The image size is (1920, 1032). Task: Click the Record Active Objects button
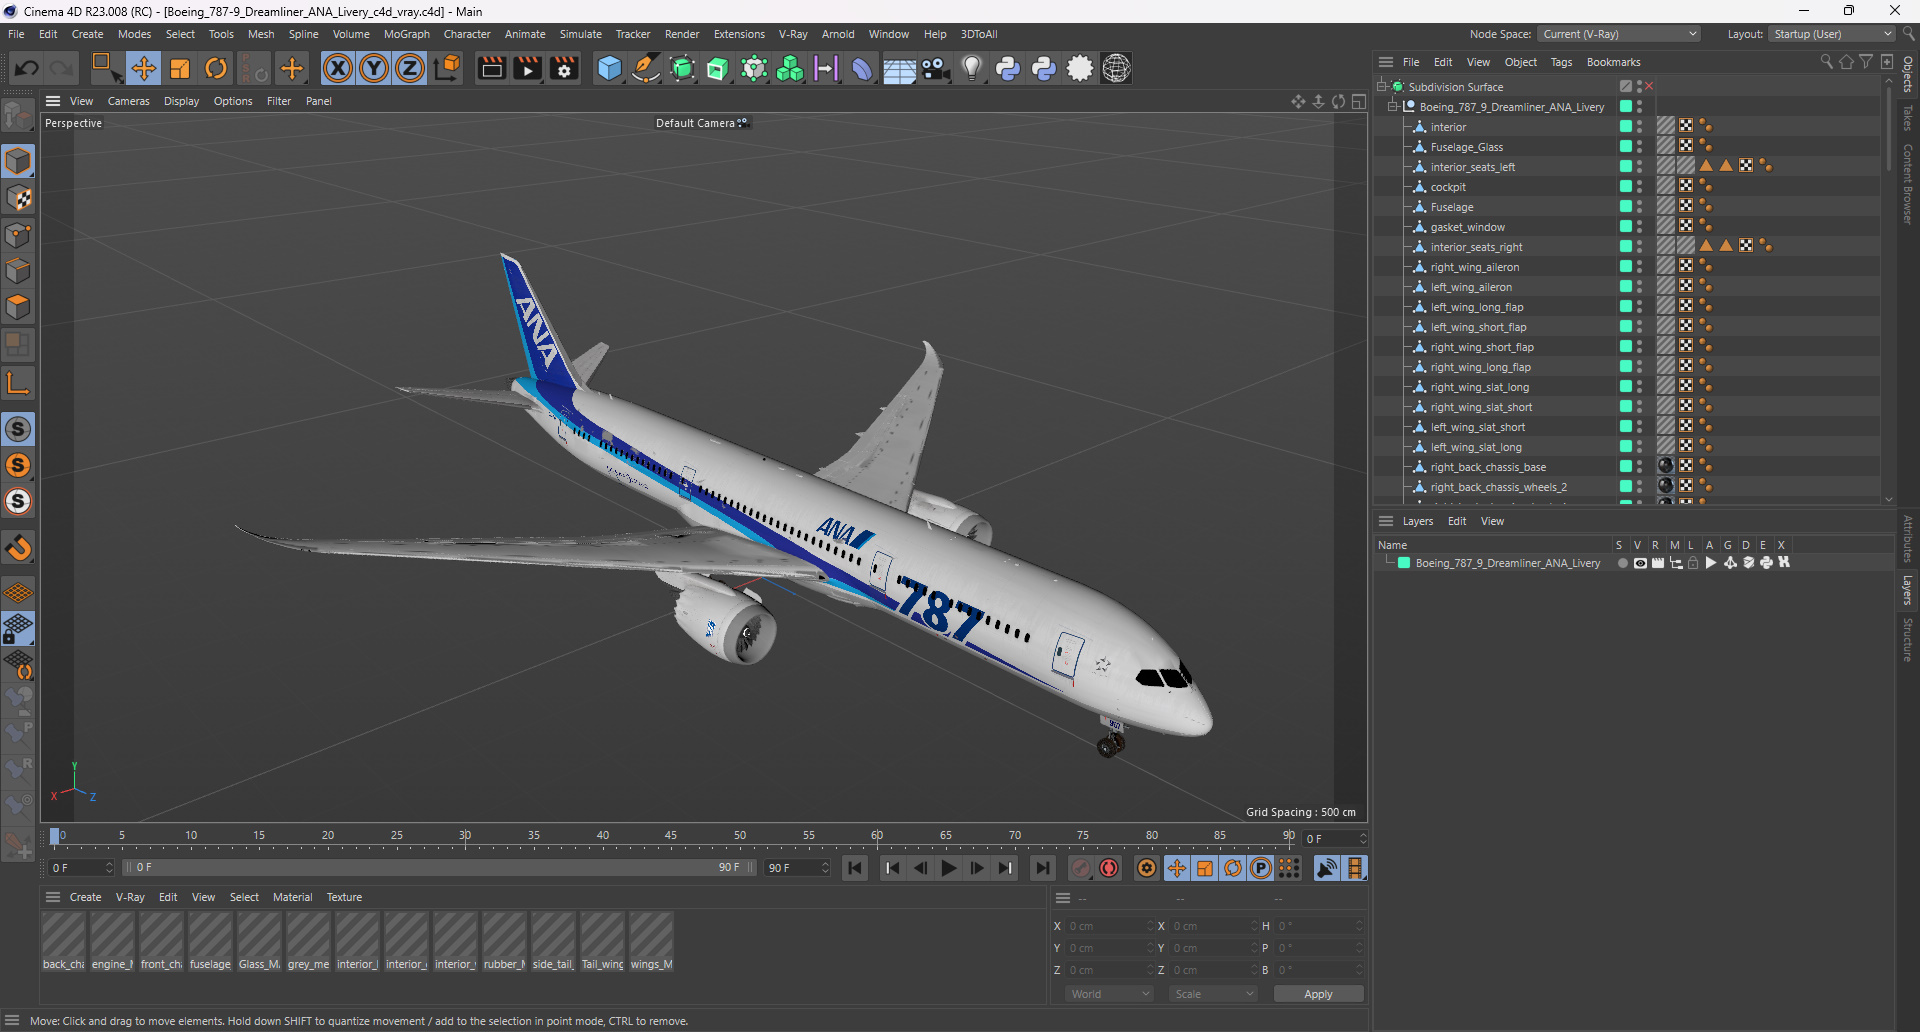1081,868
